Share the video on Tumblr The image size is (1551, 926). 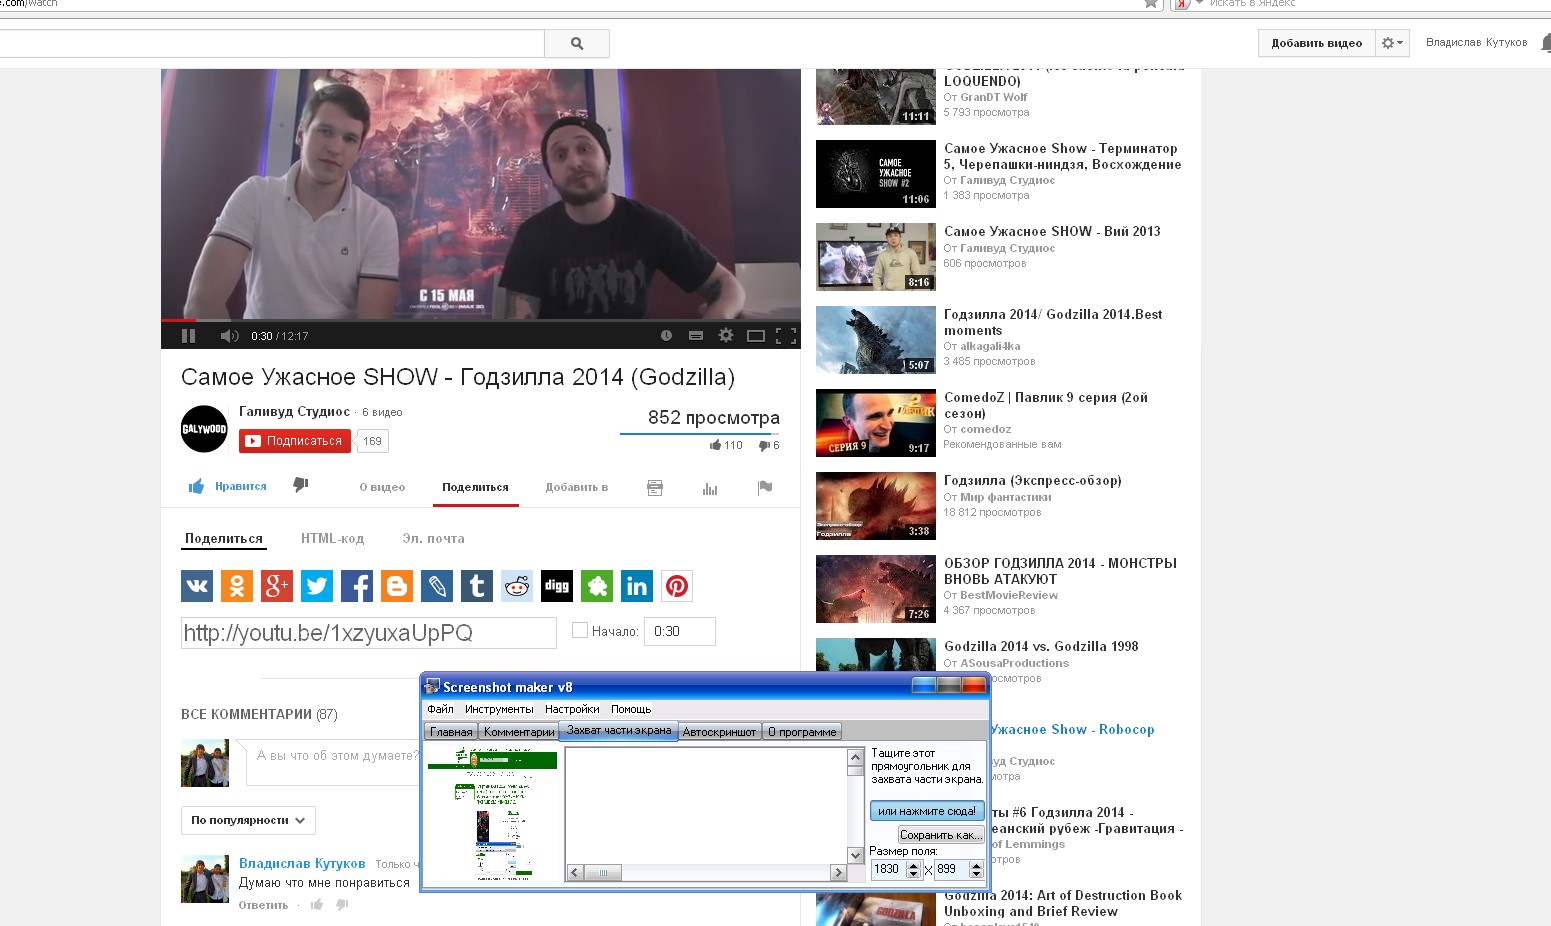pos(477,586)
